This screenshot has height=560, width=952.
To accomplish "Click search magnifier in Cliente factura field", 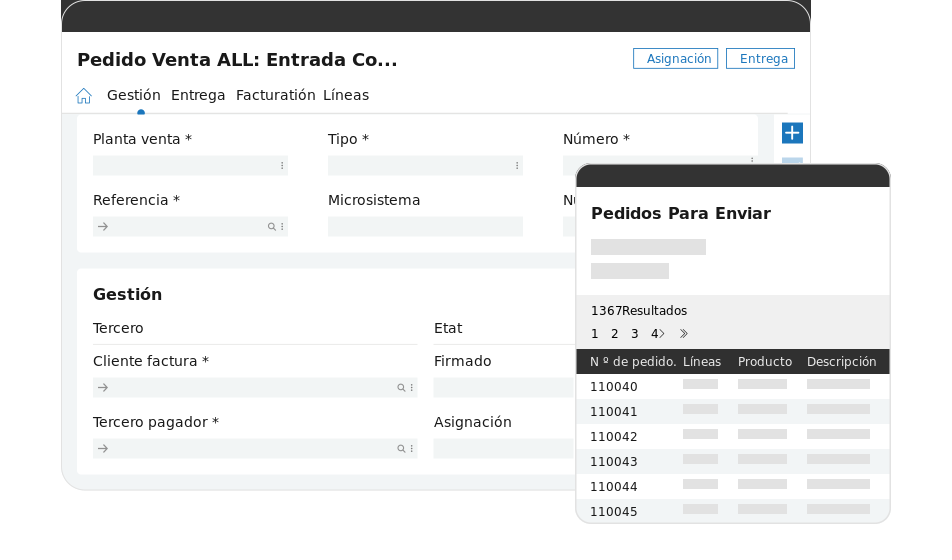I will click(x=401, y=388).
